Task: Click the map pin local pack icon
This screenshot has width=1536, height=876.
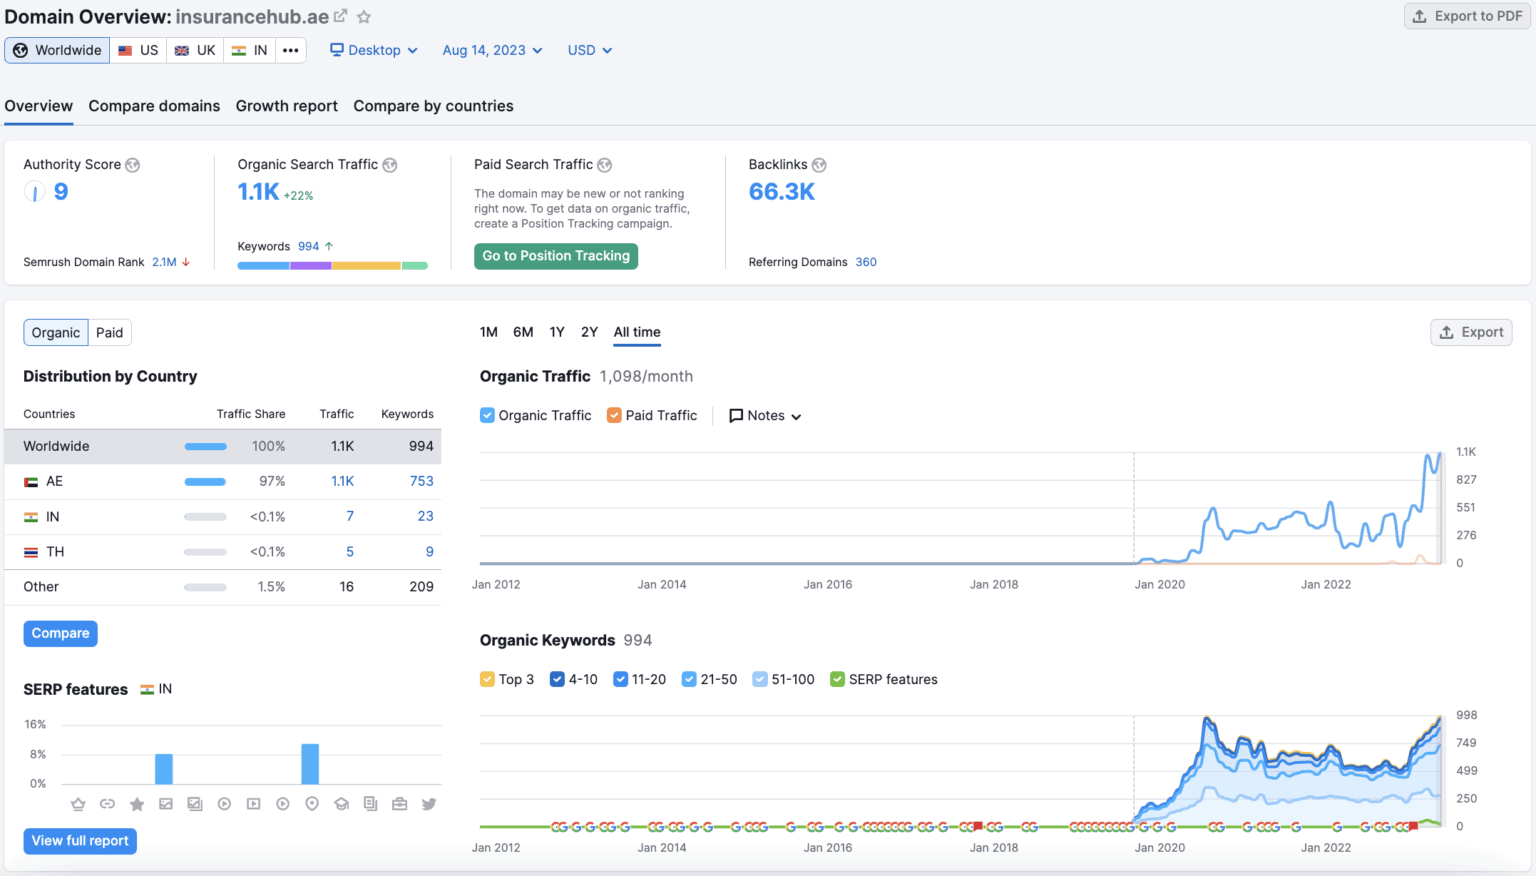Action: 312,804
